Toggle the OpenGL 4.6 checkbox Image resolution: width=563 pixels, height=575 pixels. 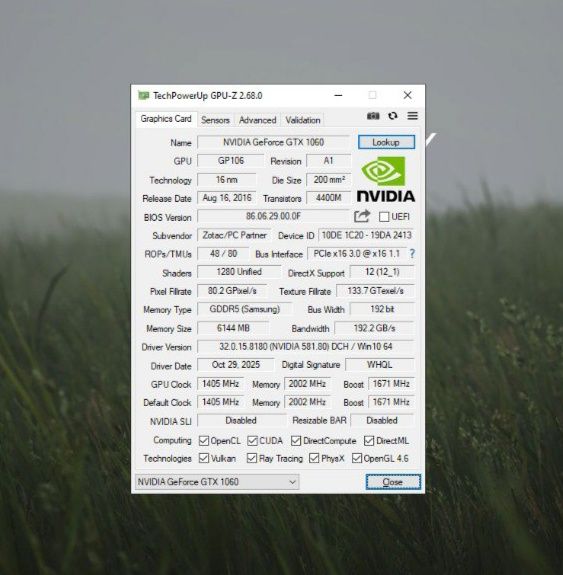357,458
